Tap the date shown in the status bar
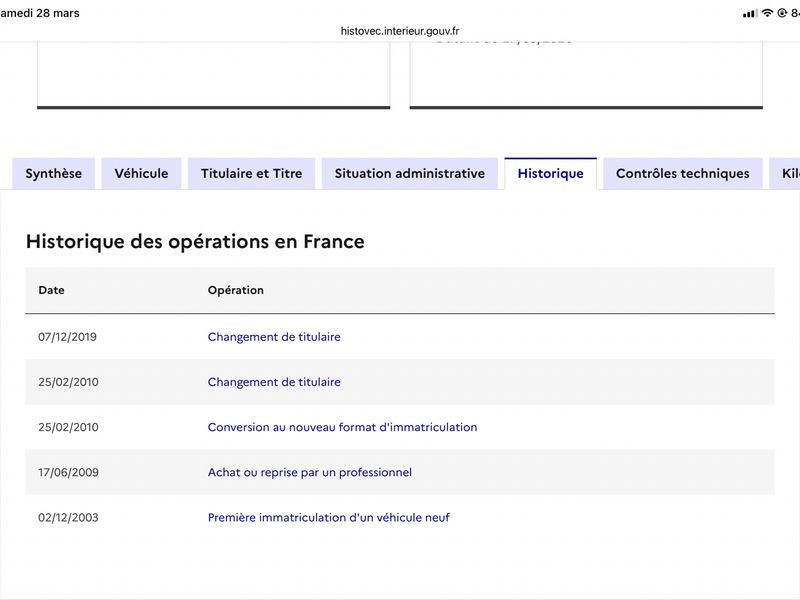 (40, 13)
